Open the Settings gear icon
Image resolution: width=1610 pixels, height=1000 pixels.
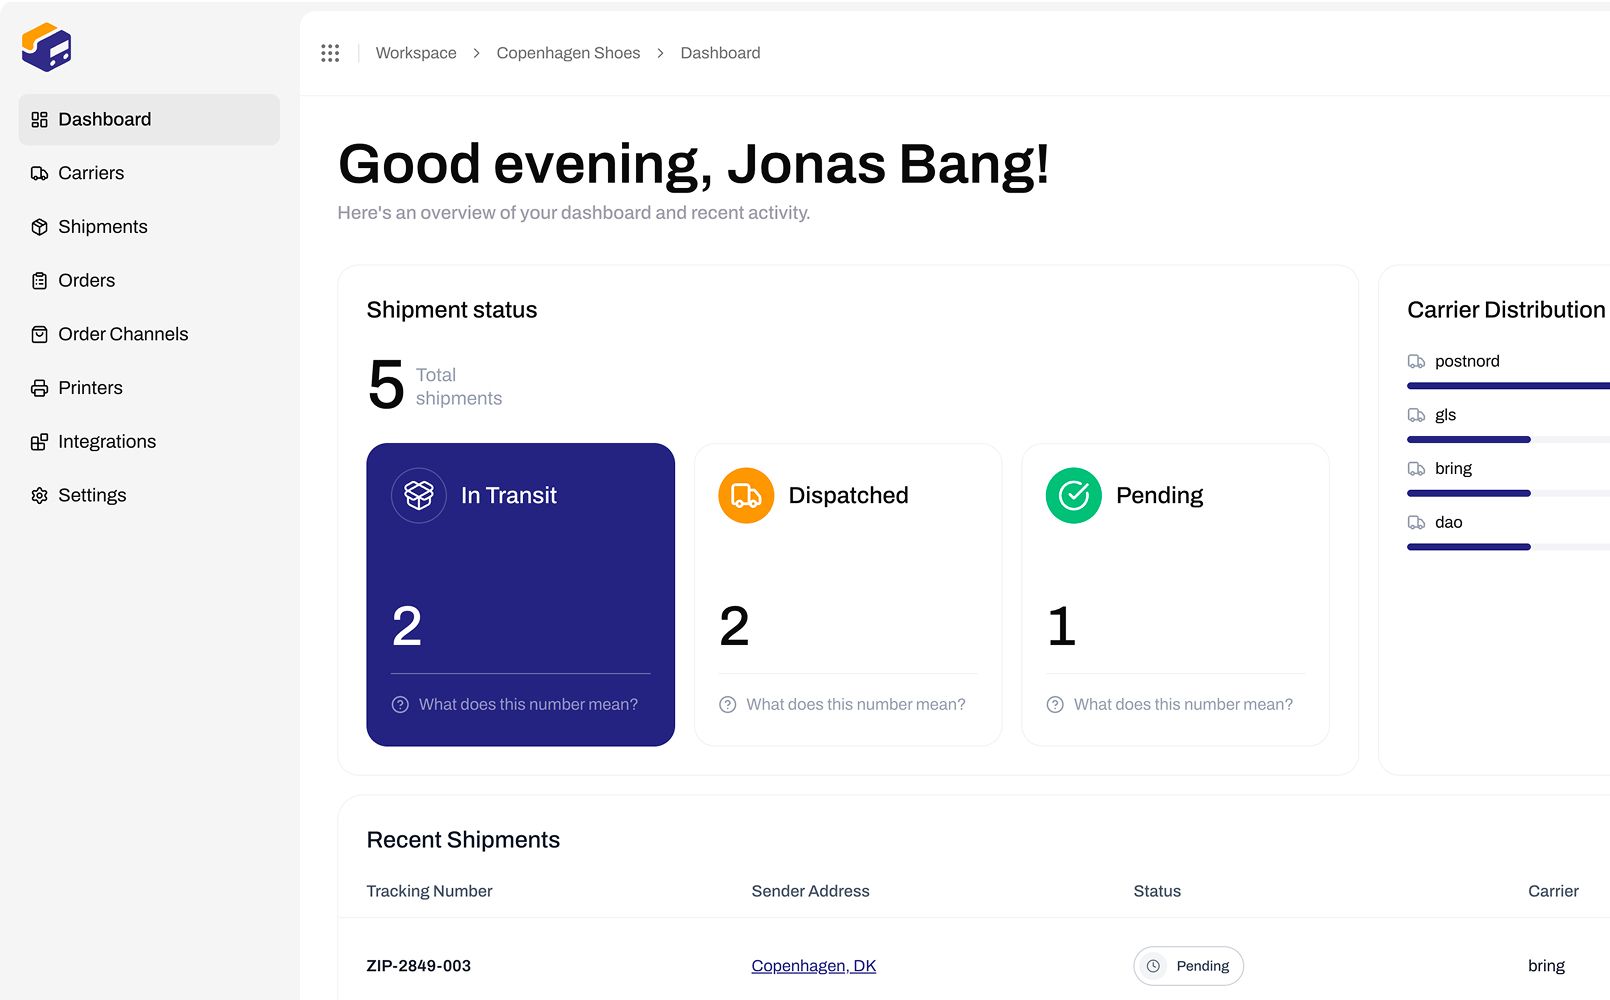(39, 495)
